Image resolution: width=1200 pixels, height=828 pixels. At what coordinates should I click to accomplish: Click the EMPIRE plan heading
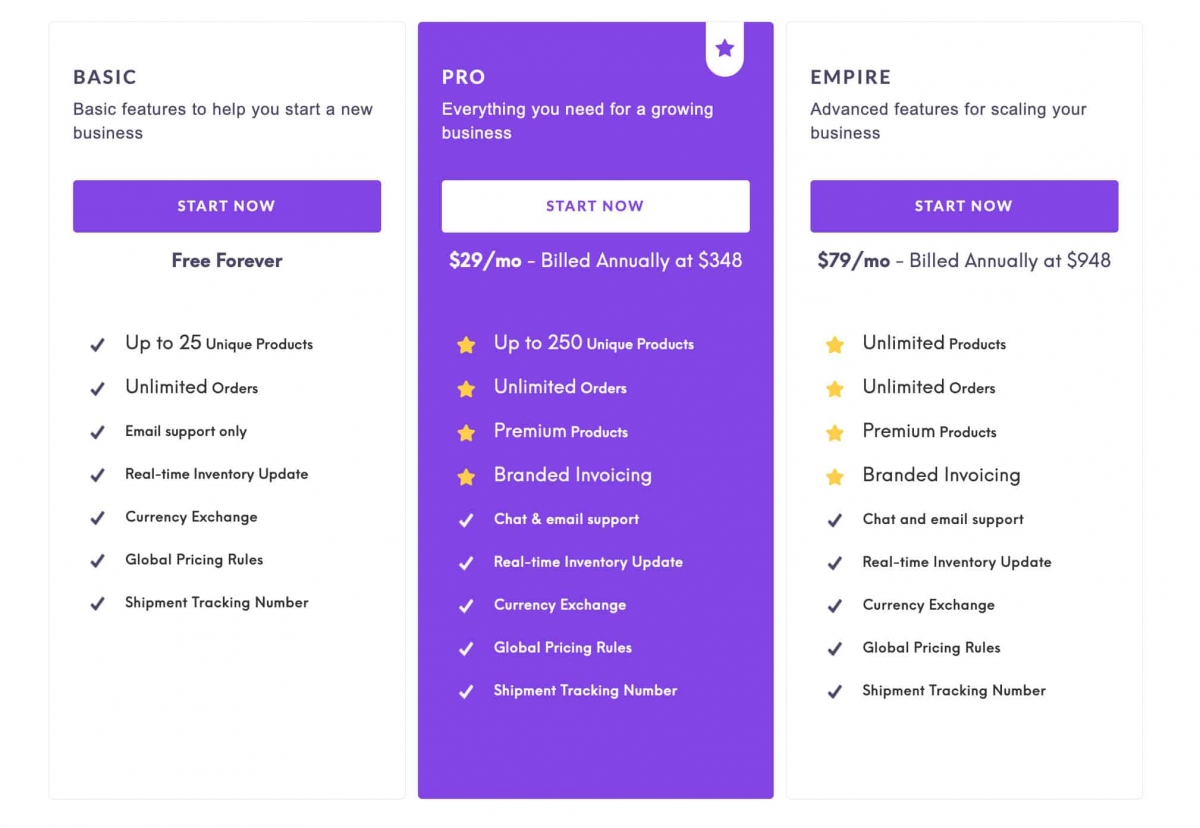[851, 77]
